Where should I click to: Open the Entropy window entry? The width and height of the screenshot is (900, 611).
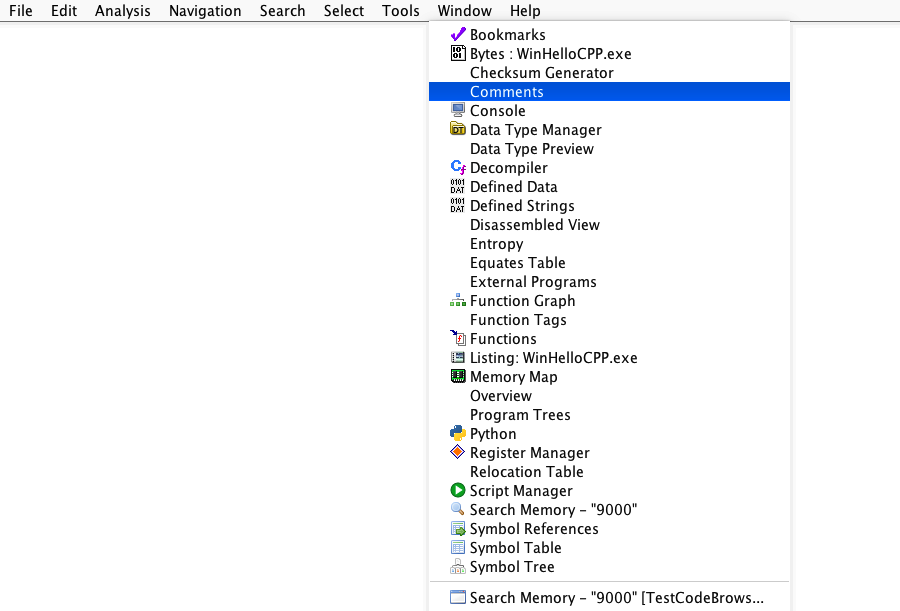click(x=497, y=244)
